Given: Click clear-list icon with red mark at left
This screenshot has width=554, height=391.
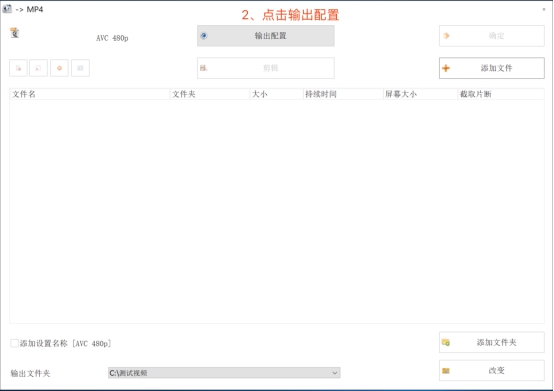Looking at the screenshot, I should 39,68.
